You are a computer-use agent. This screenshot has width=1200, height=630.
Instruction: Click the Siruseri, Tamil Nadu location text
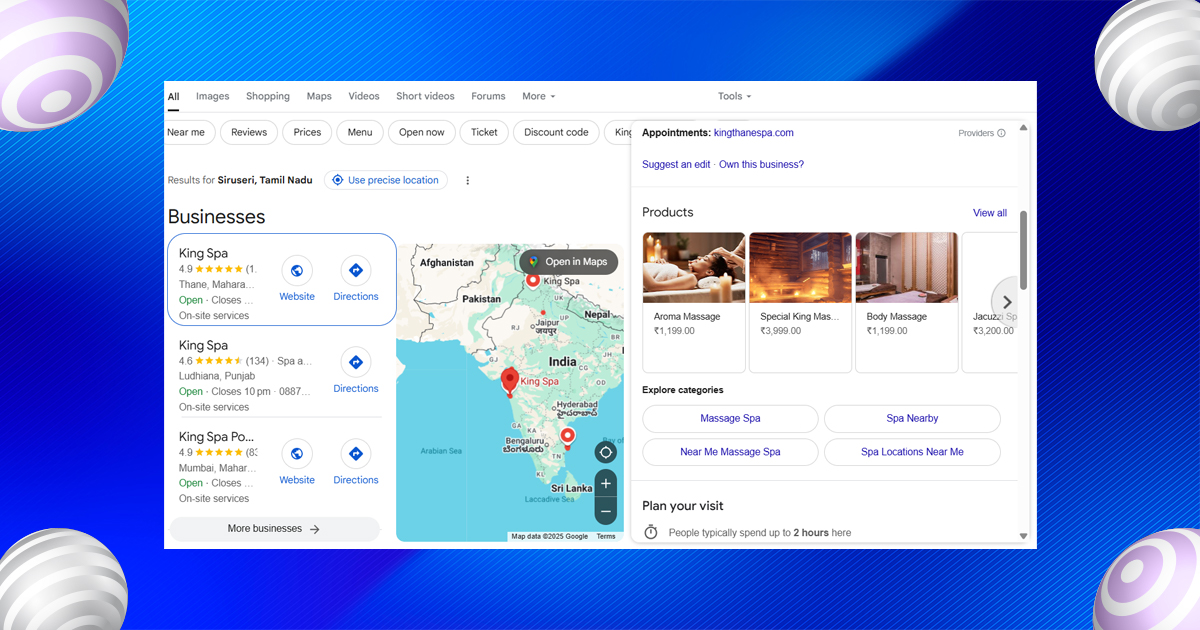pyautogui.click(x=265, y=180)
